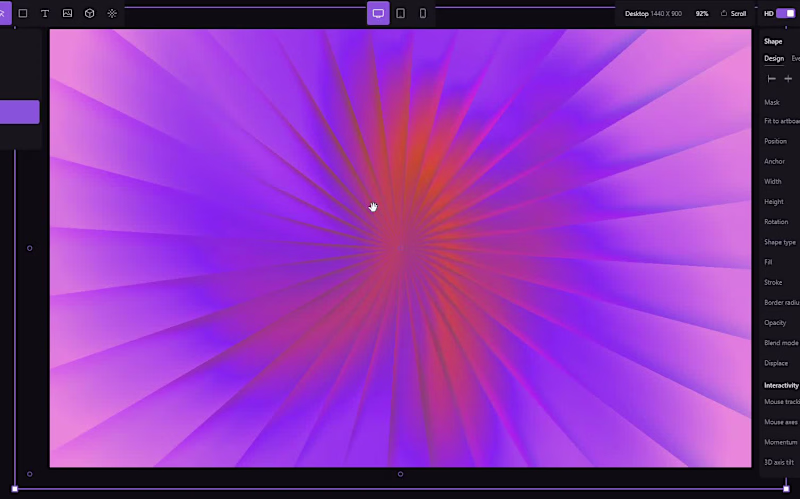The width and height of the screenshot is (800, 499).
Task: Click the Fill property label
Action: 768,262
